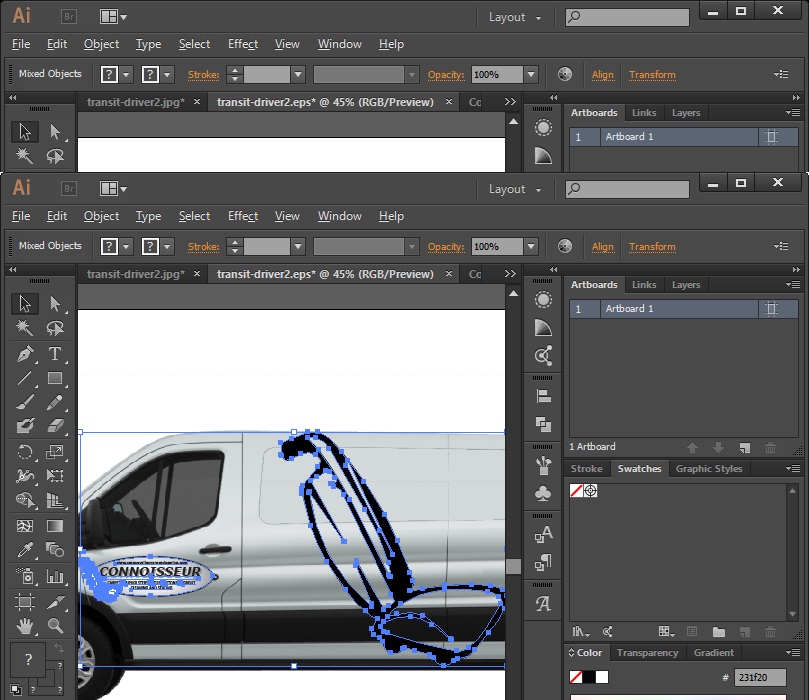Activate the Rotate tool
The width and height of the screenshot is (809, 700).
[25, 452]
